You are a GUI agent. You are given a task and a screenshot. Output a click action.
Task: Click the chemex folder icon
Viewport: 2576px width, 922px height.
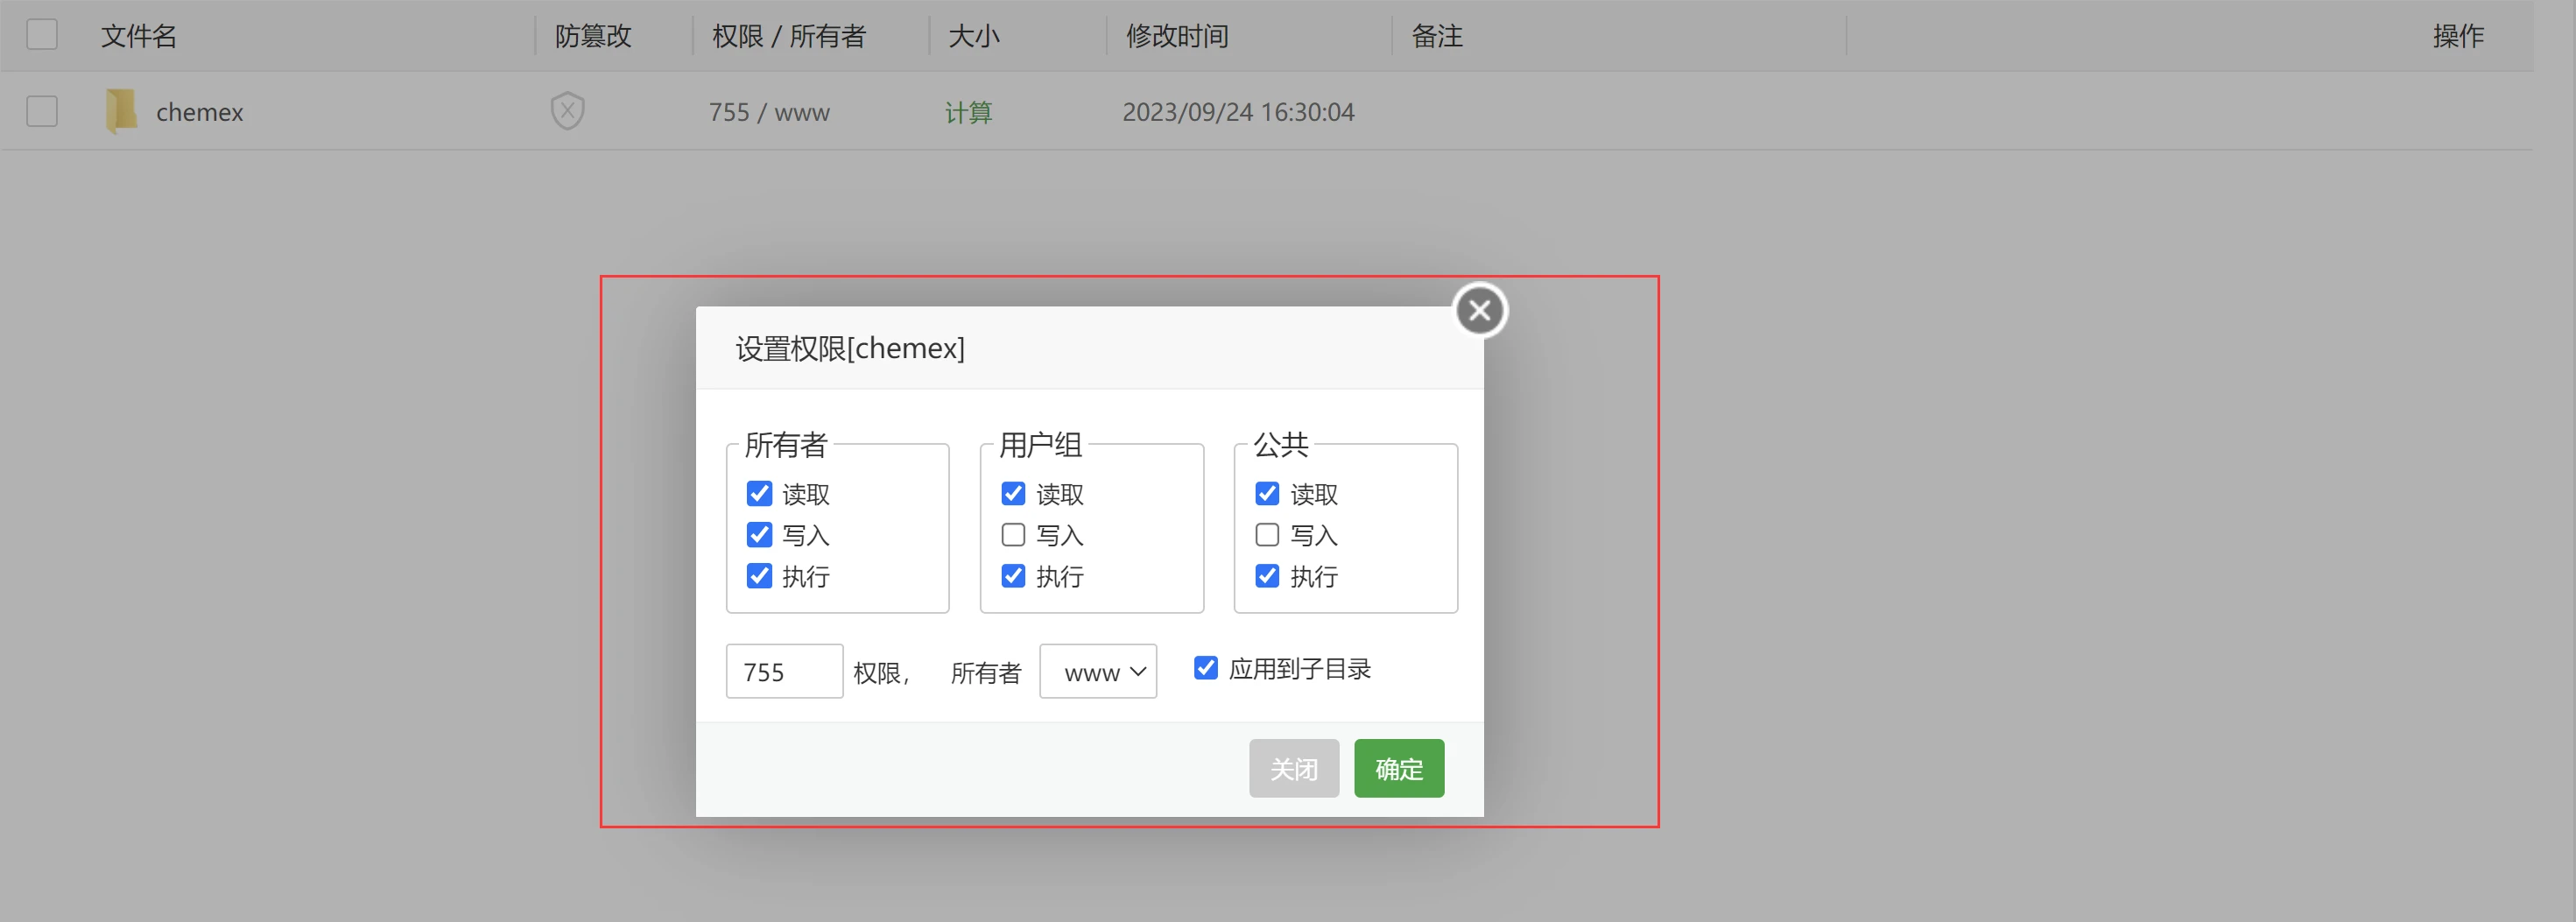[121, 111]
